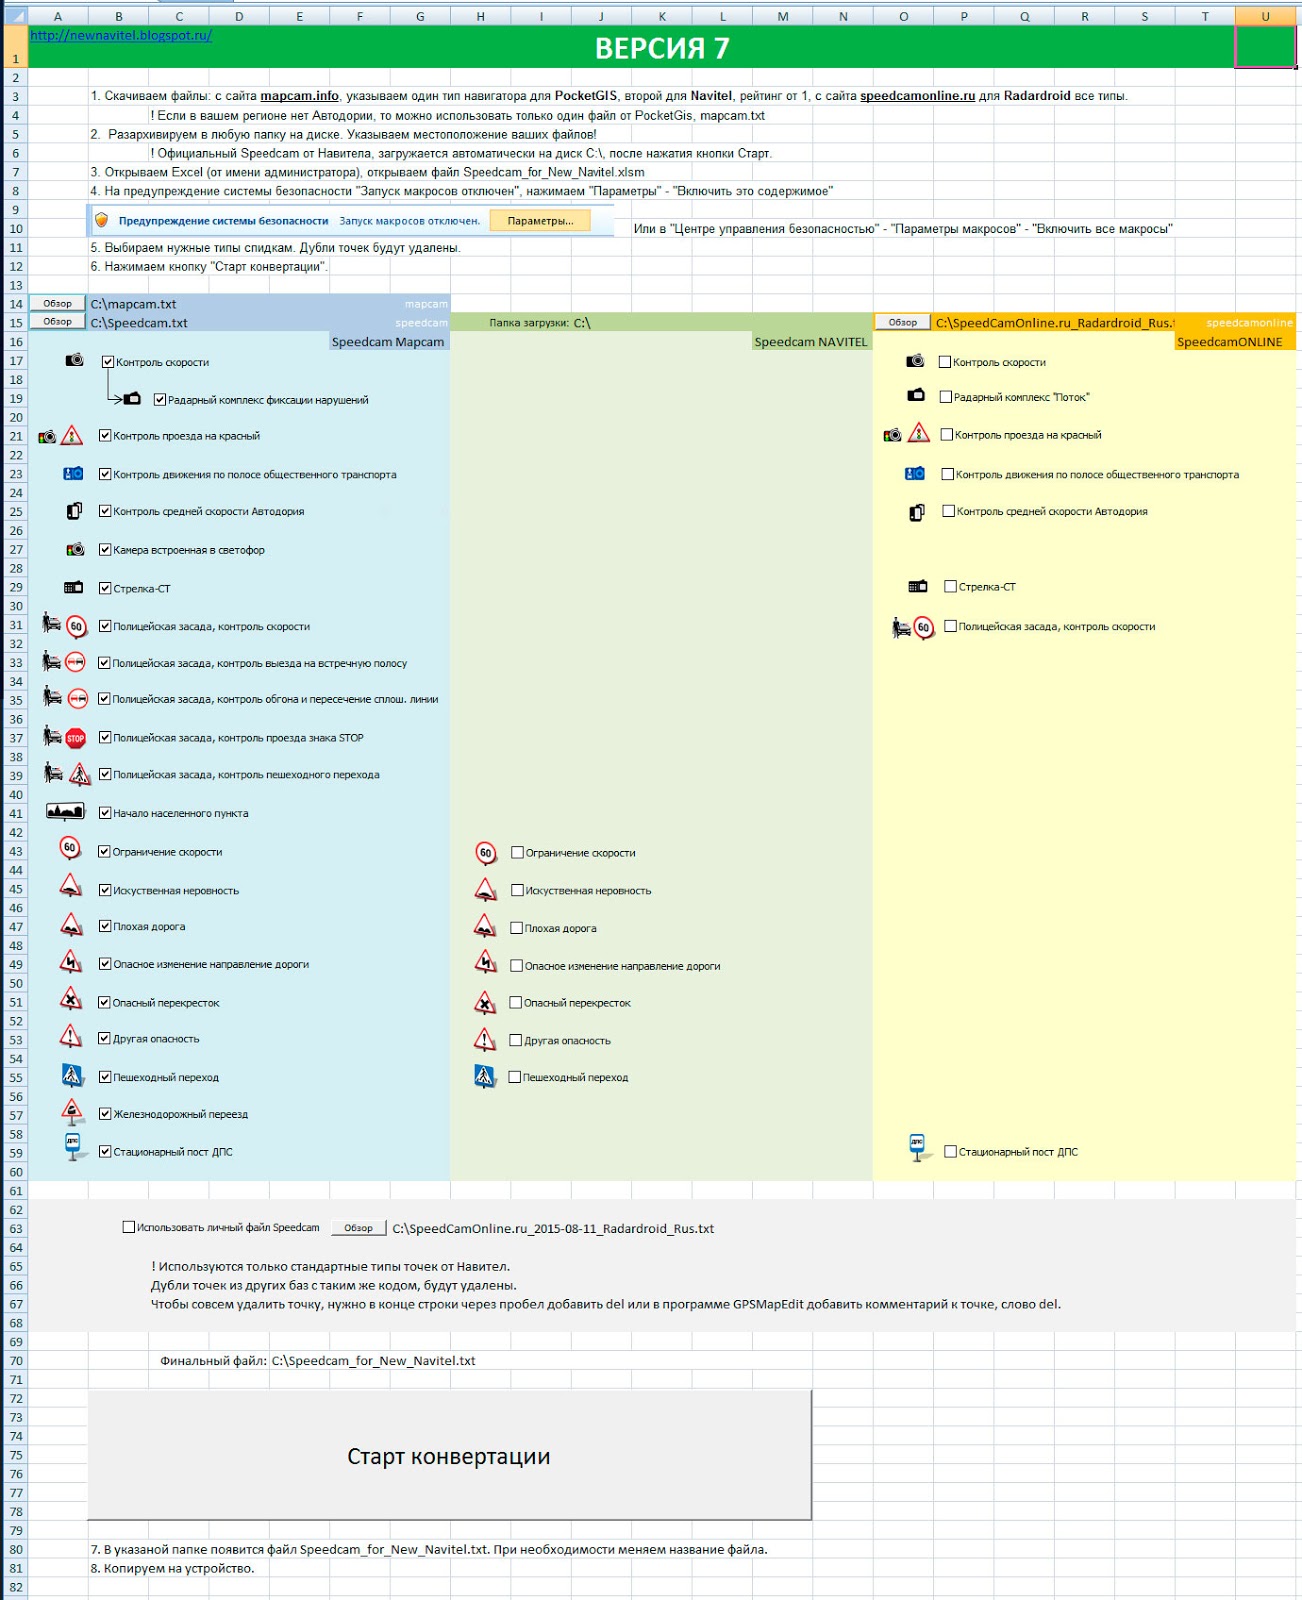Click the Navitel dangerous crossroads sign icon
This screenshot has width=1302, height=1600.
[x=485, y=1002]
